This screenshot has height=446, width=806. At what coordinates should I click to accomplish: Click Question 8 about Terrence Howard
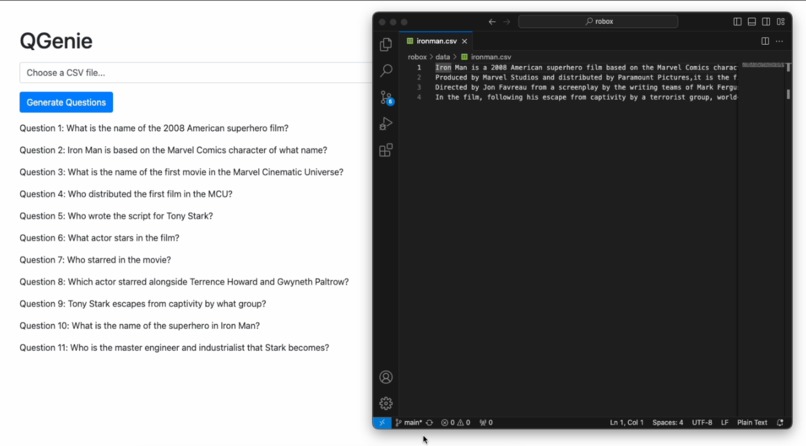tap(184, 282)
